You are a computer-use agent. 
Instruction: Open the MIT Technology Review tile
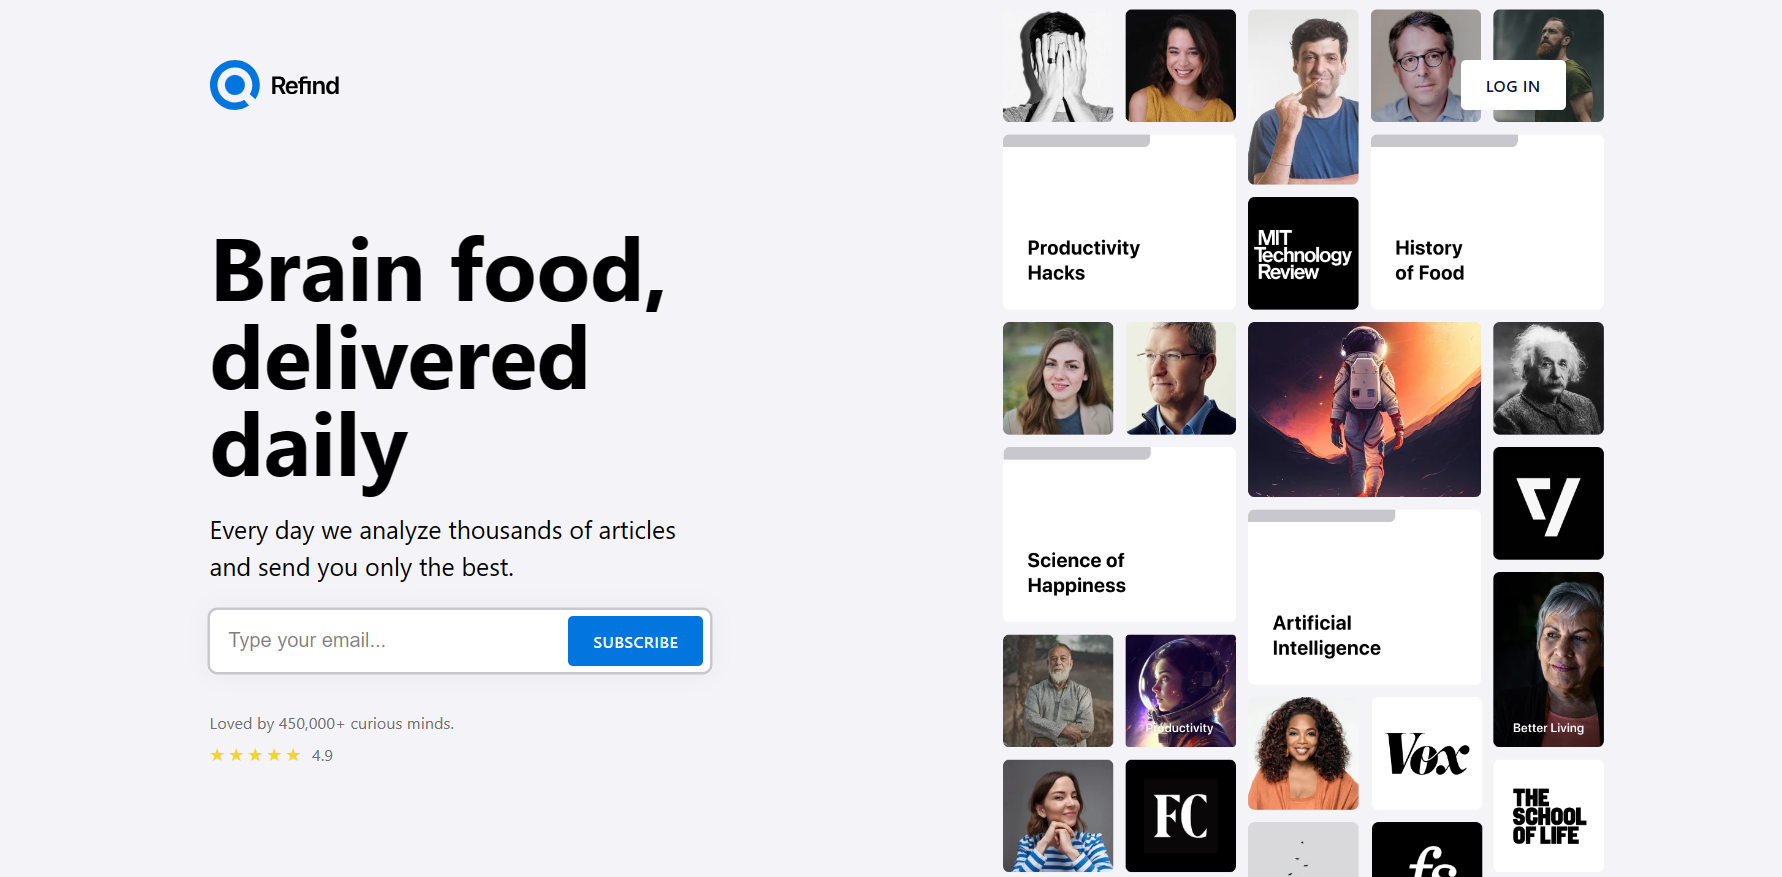pos(1303,253)
